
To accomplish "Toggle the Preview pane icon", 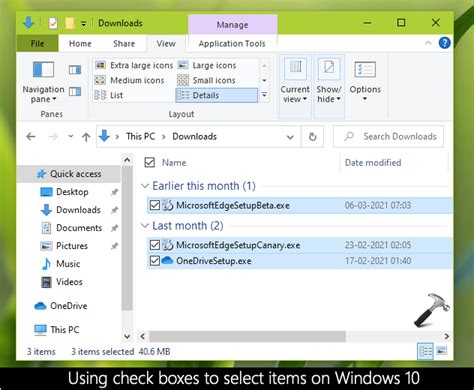I will [75, 70].
